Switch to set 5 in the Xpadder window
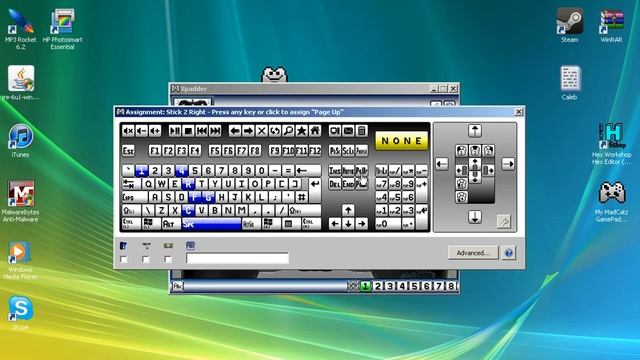640x360 pixels. [415, 286]
